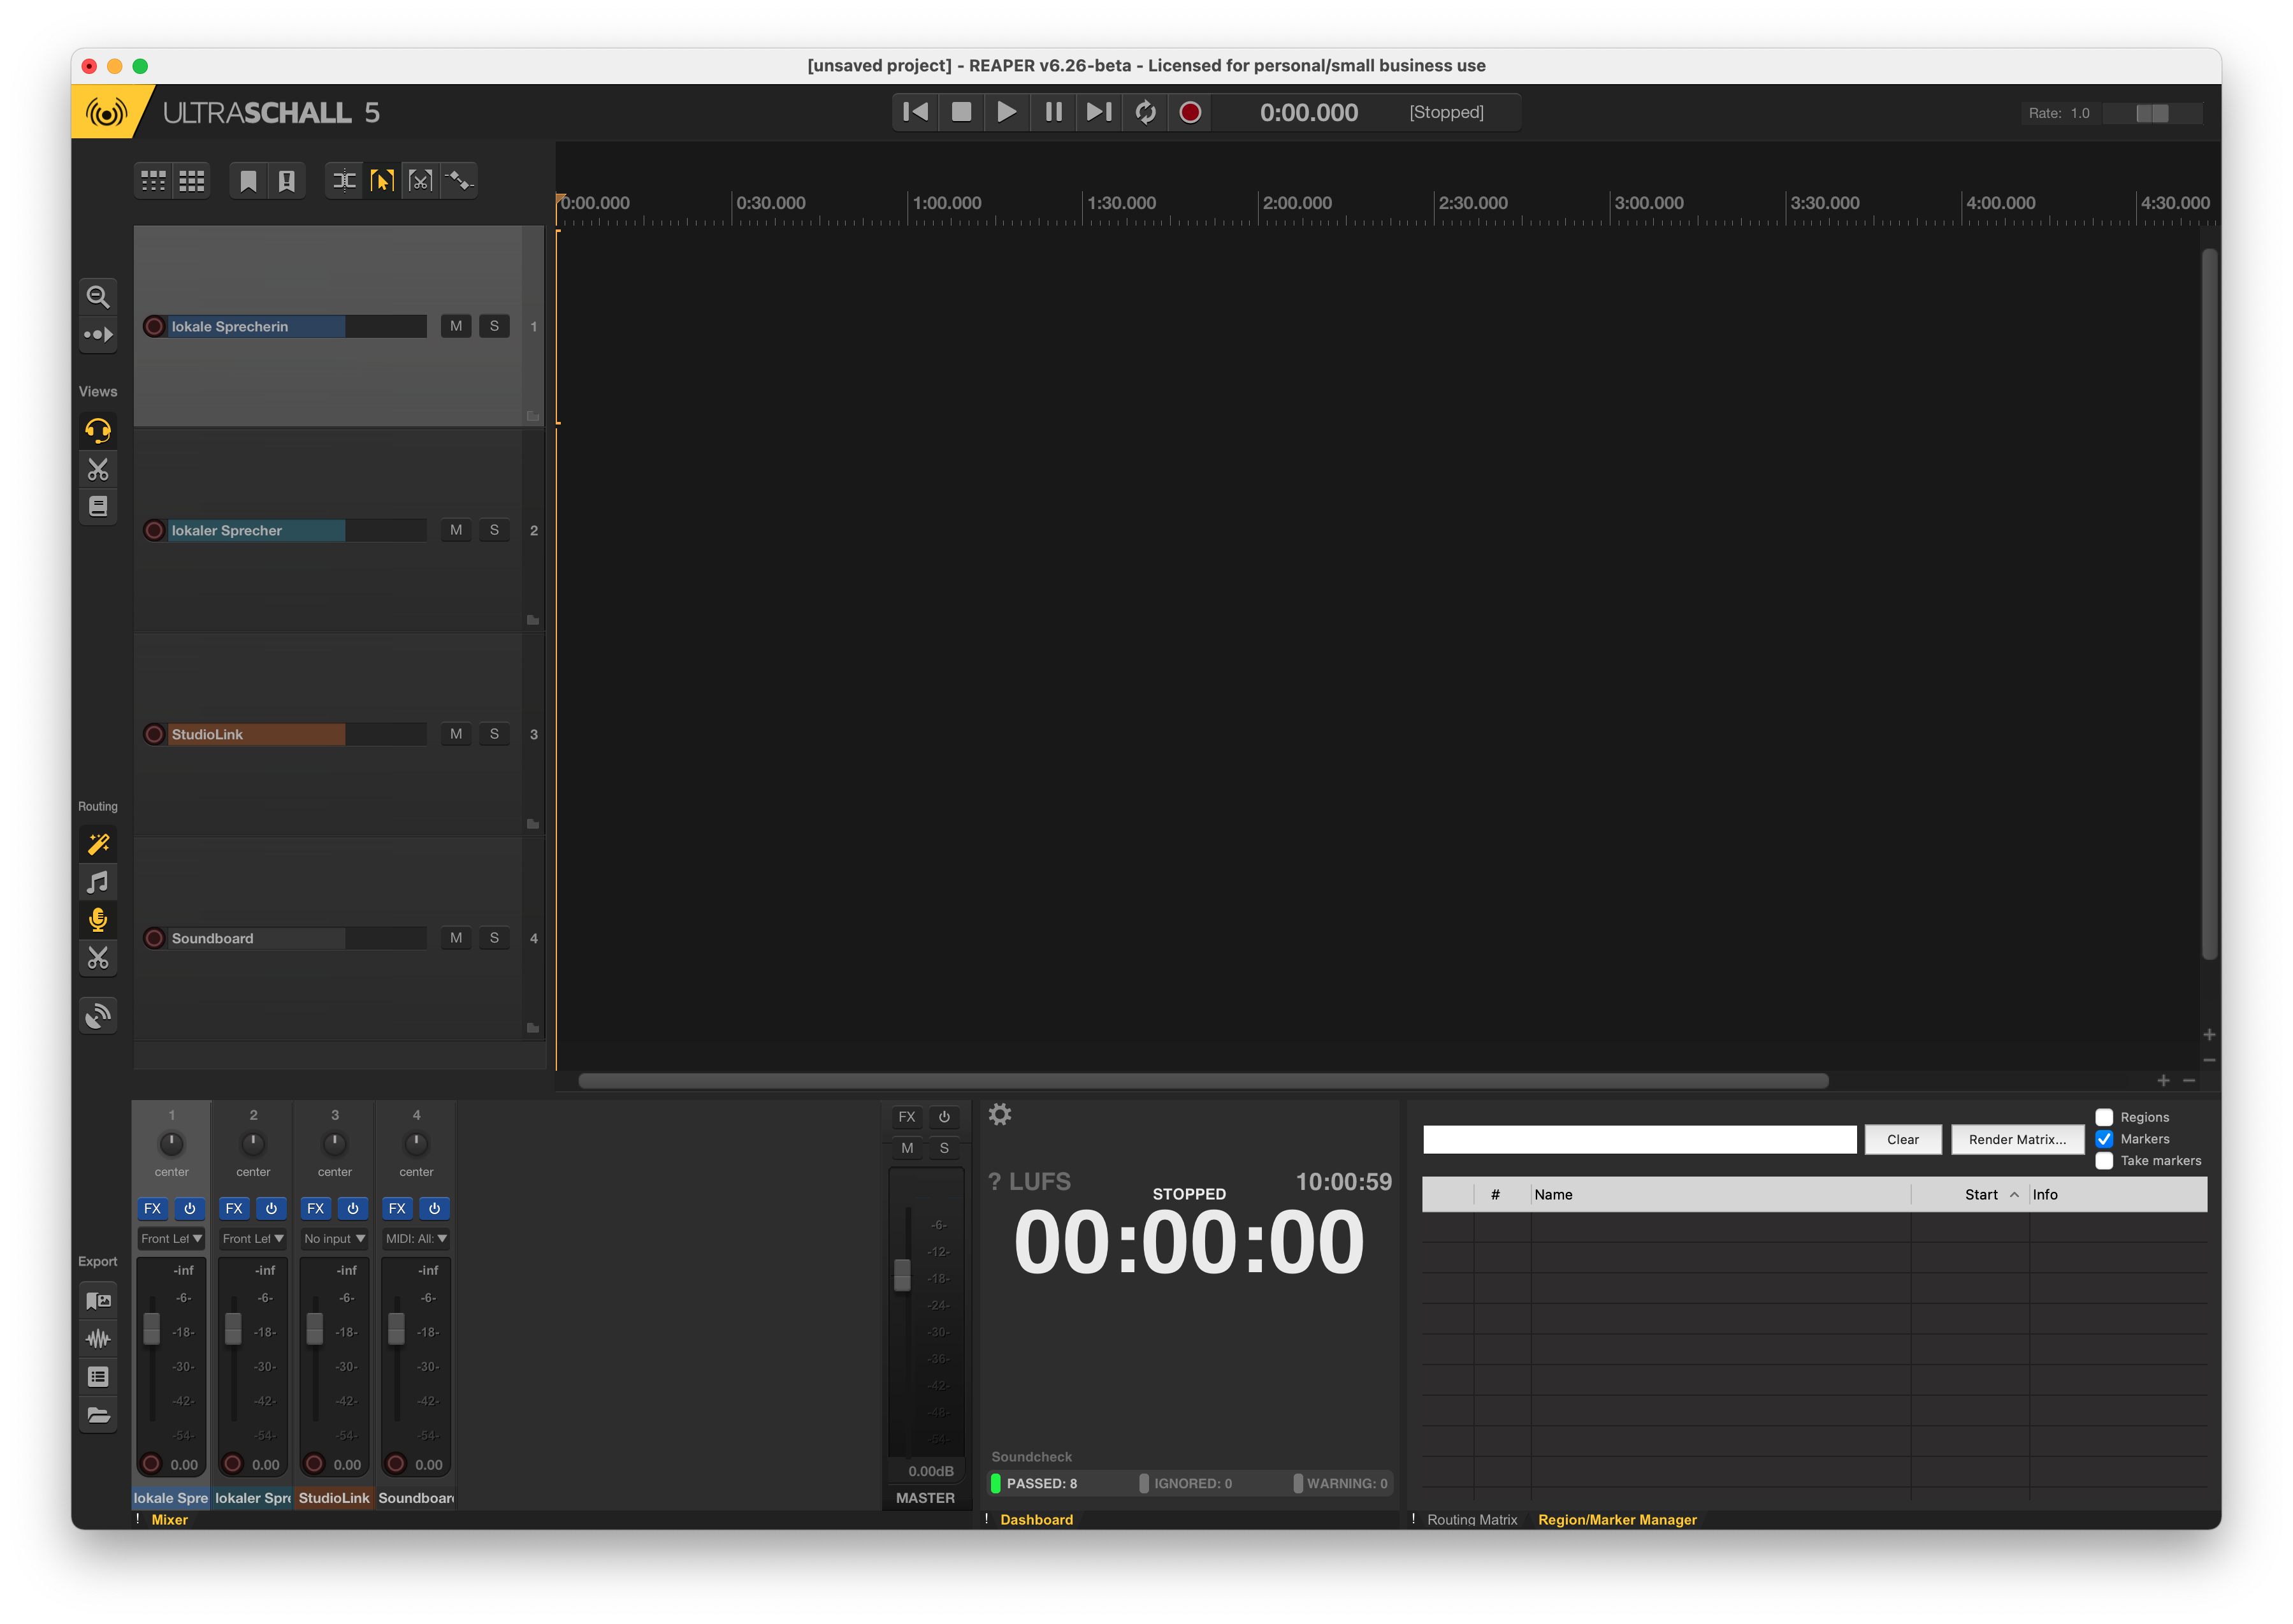Click the waveform export icon under Export
Viewport: 2293px width, 1624px height.
(98, 1339)
